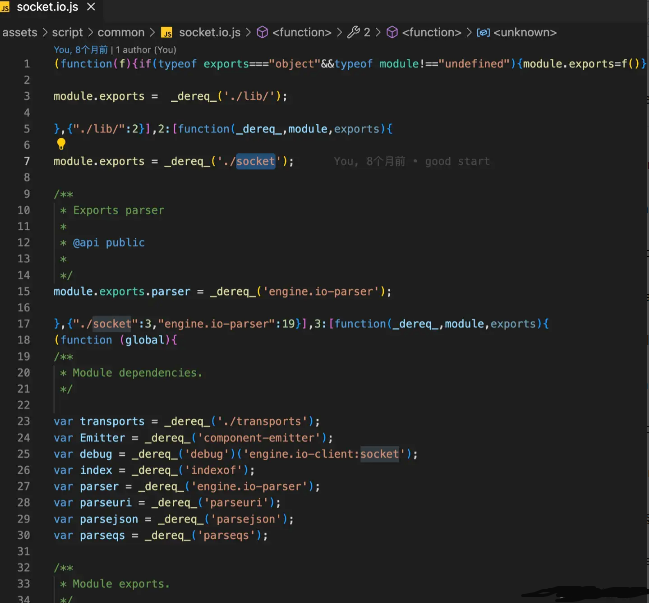This screenshot has width=649, height=603.
Task: Click the variable icon beside <unknown>
Action: (x=483, y=32)
